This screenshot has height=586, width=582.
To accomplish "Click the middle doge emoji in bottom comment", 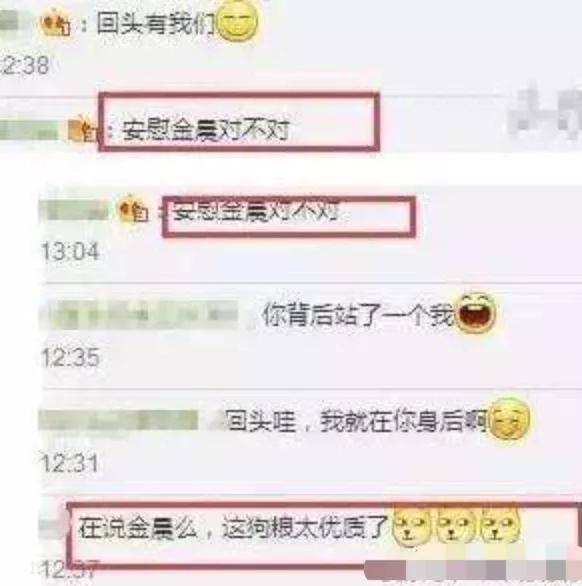I will point(455,525).
